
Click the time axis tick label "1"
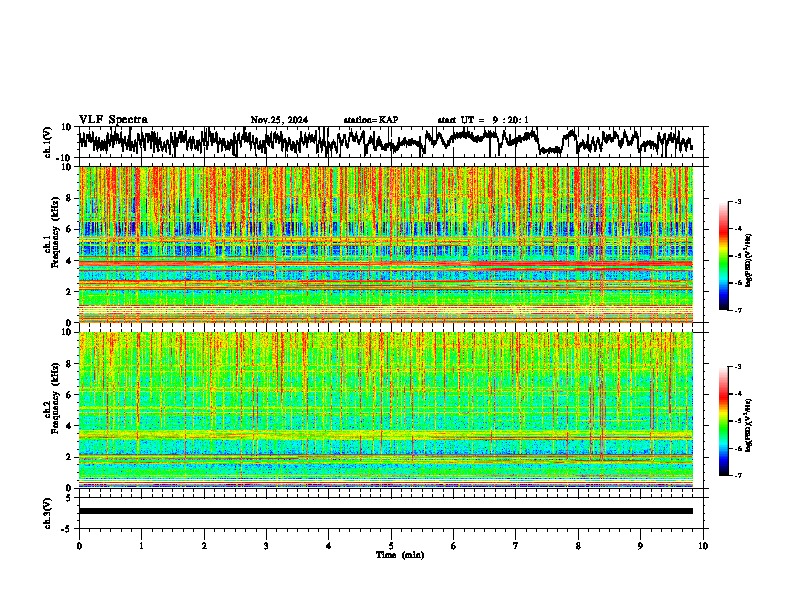(141, 546)
